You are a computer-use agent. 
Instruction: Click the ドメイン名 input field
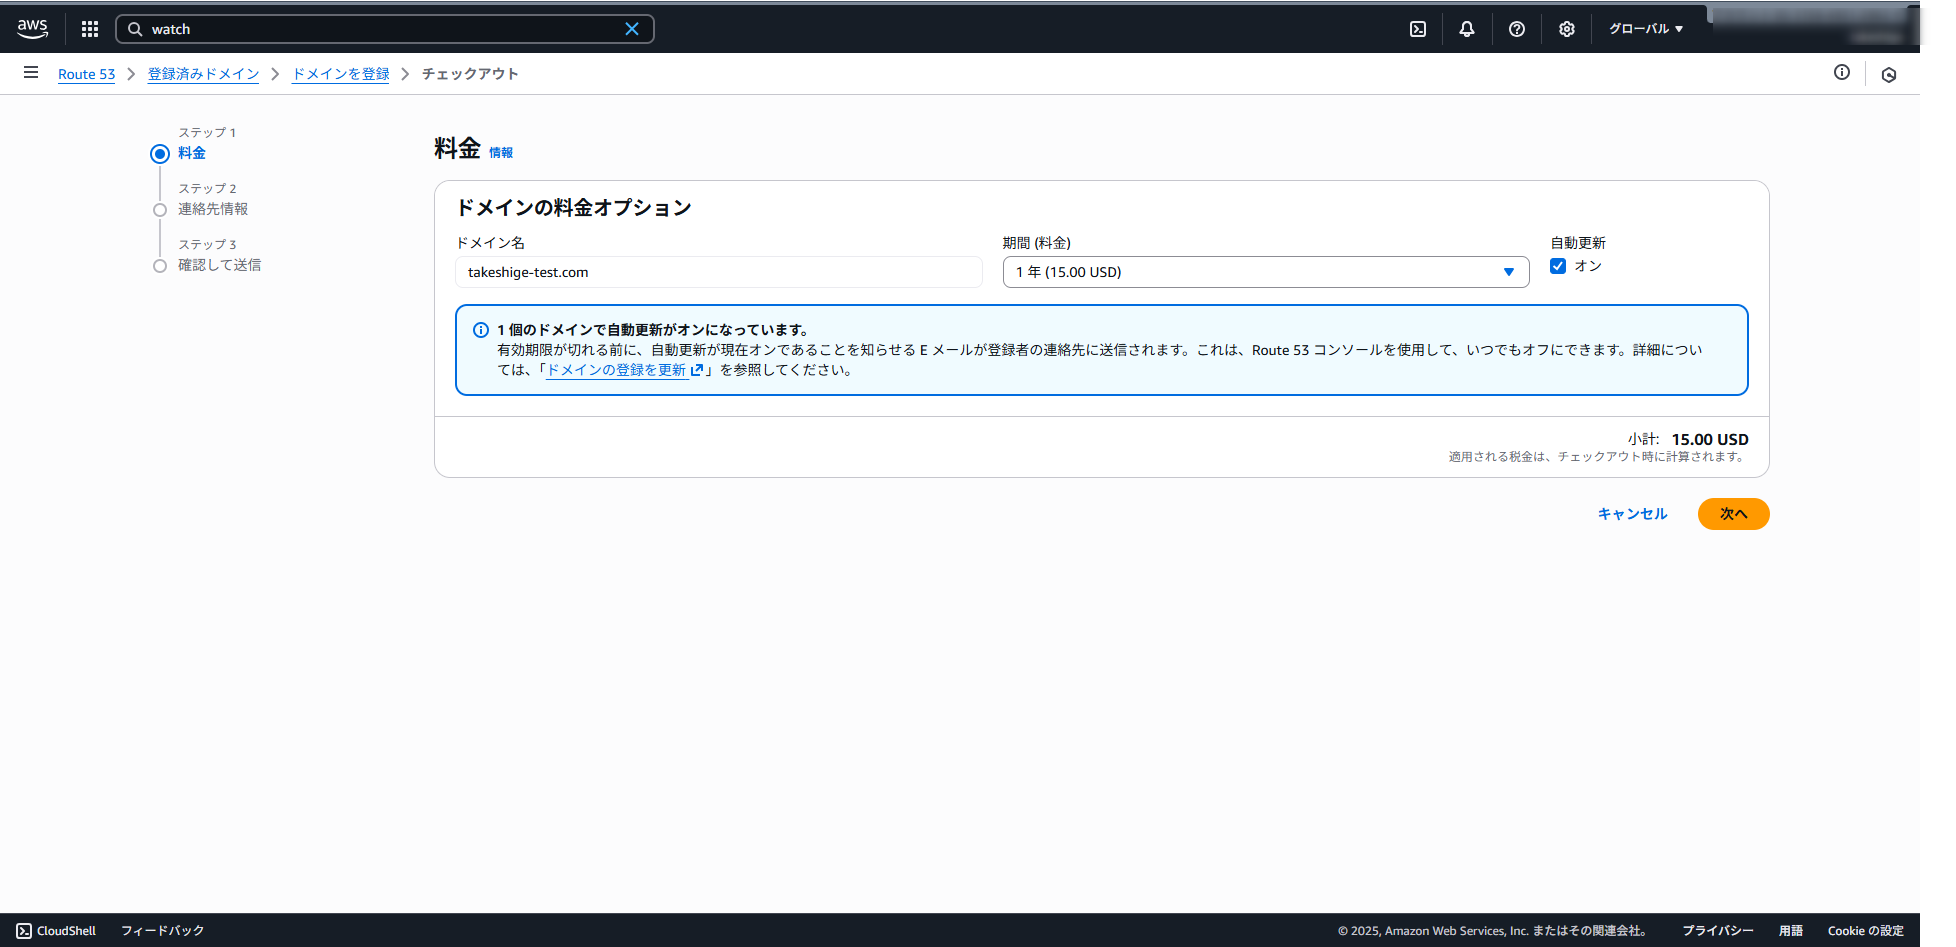coord(718,272)
